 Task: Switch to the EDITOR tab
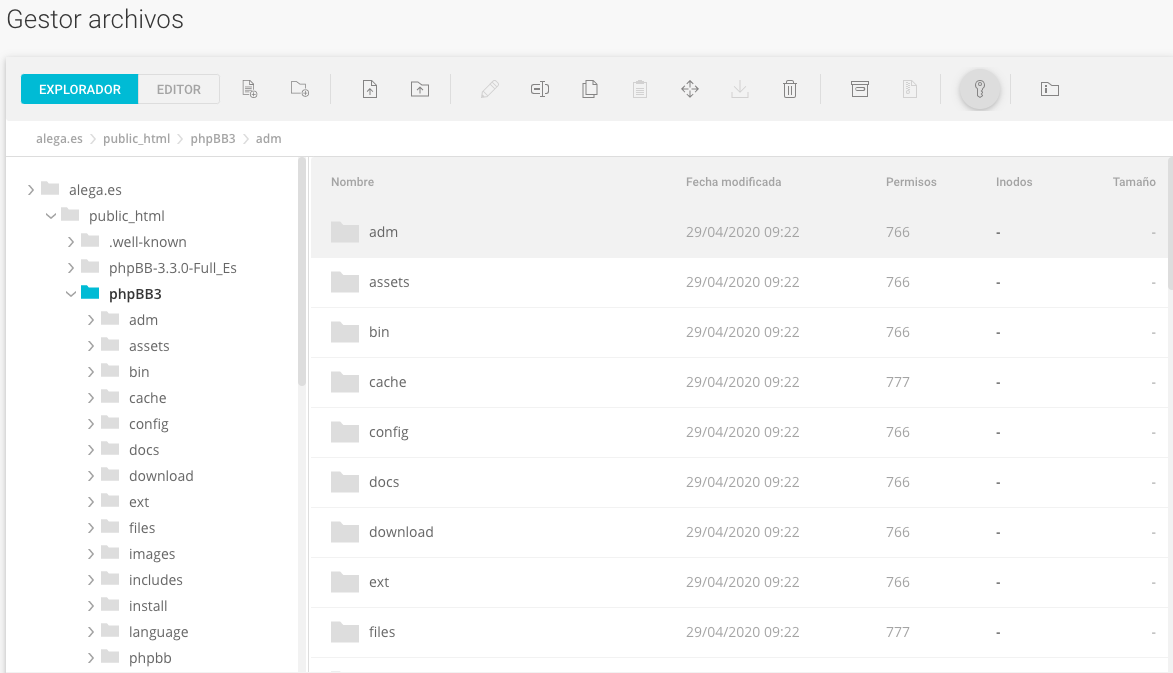pos(179,89)
